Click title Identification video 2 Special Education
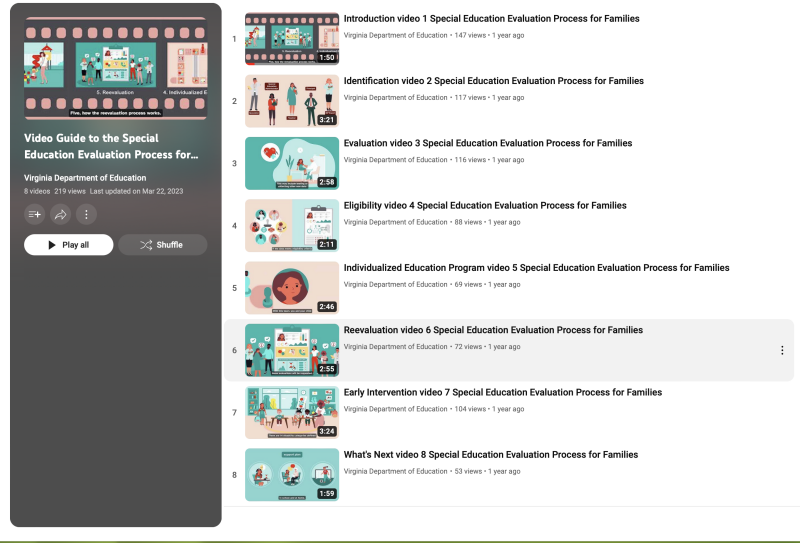The height and width of the screenshot is (543, 800). (493, 81)
